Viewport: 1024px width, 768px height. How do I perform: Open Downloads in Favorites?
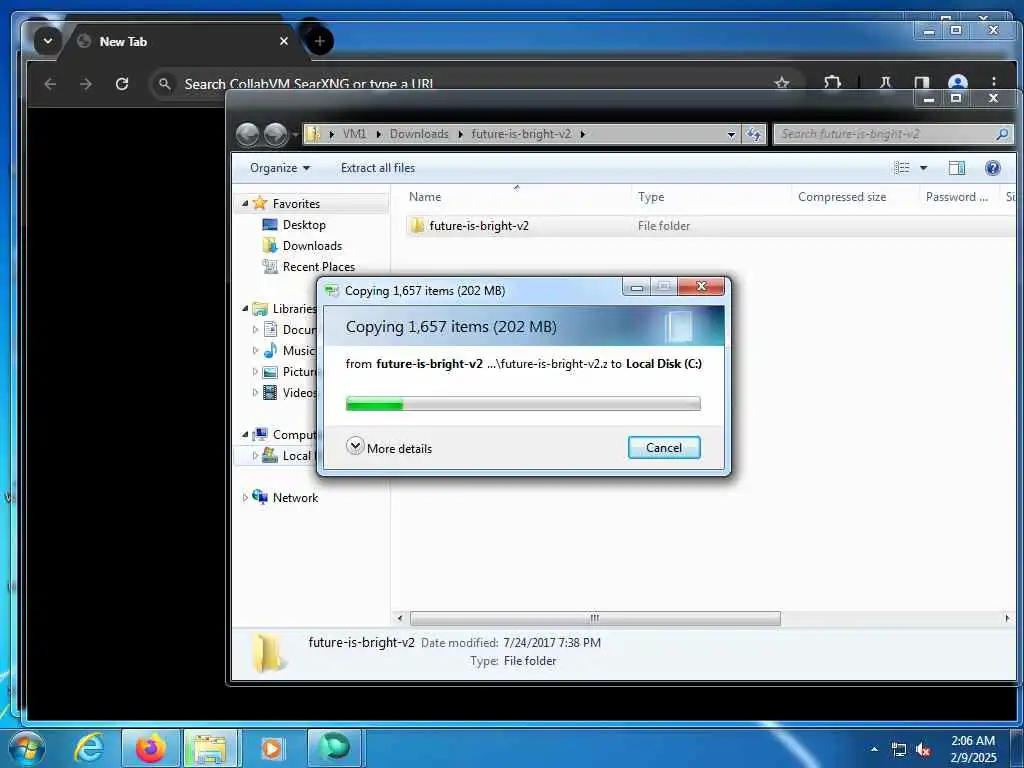coord(312,246)
